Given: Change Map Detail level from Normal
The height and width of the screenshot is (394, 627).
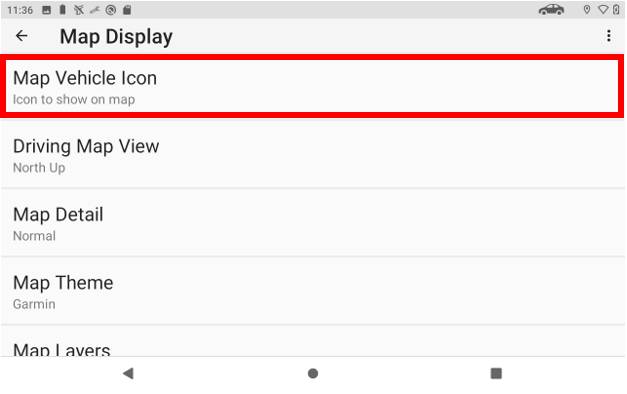Looking at the screenshot, I should pyautogui.click(x=313, y=223).
